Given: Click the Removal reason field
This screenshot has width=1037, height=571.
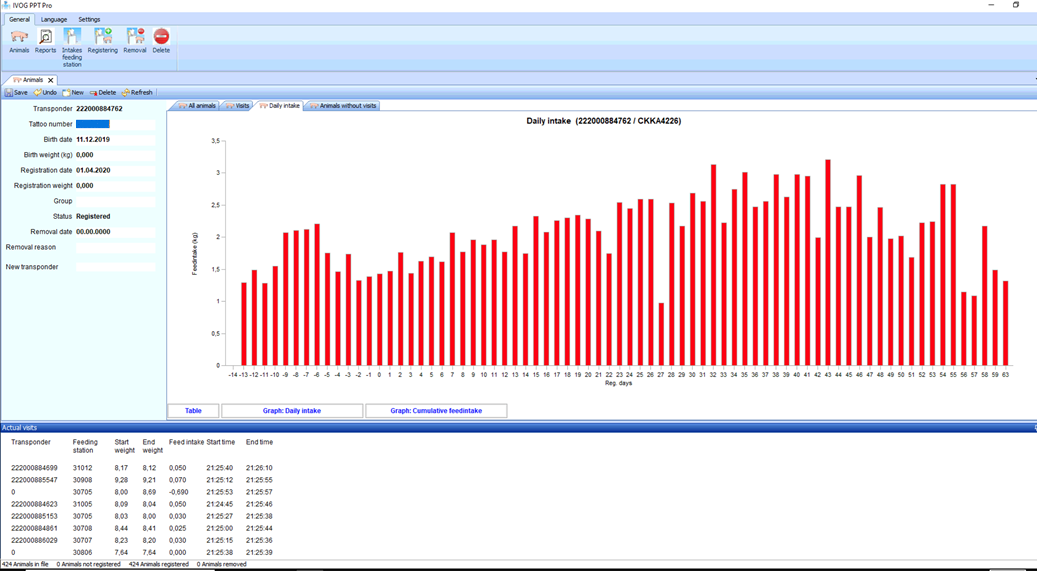Looking at the screenshot, I should point(115,247).
